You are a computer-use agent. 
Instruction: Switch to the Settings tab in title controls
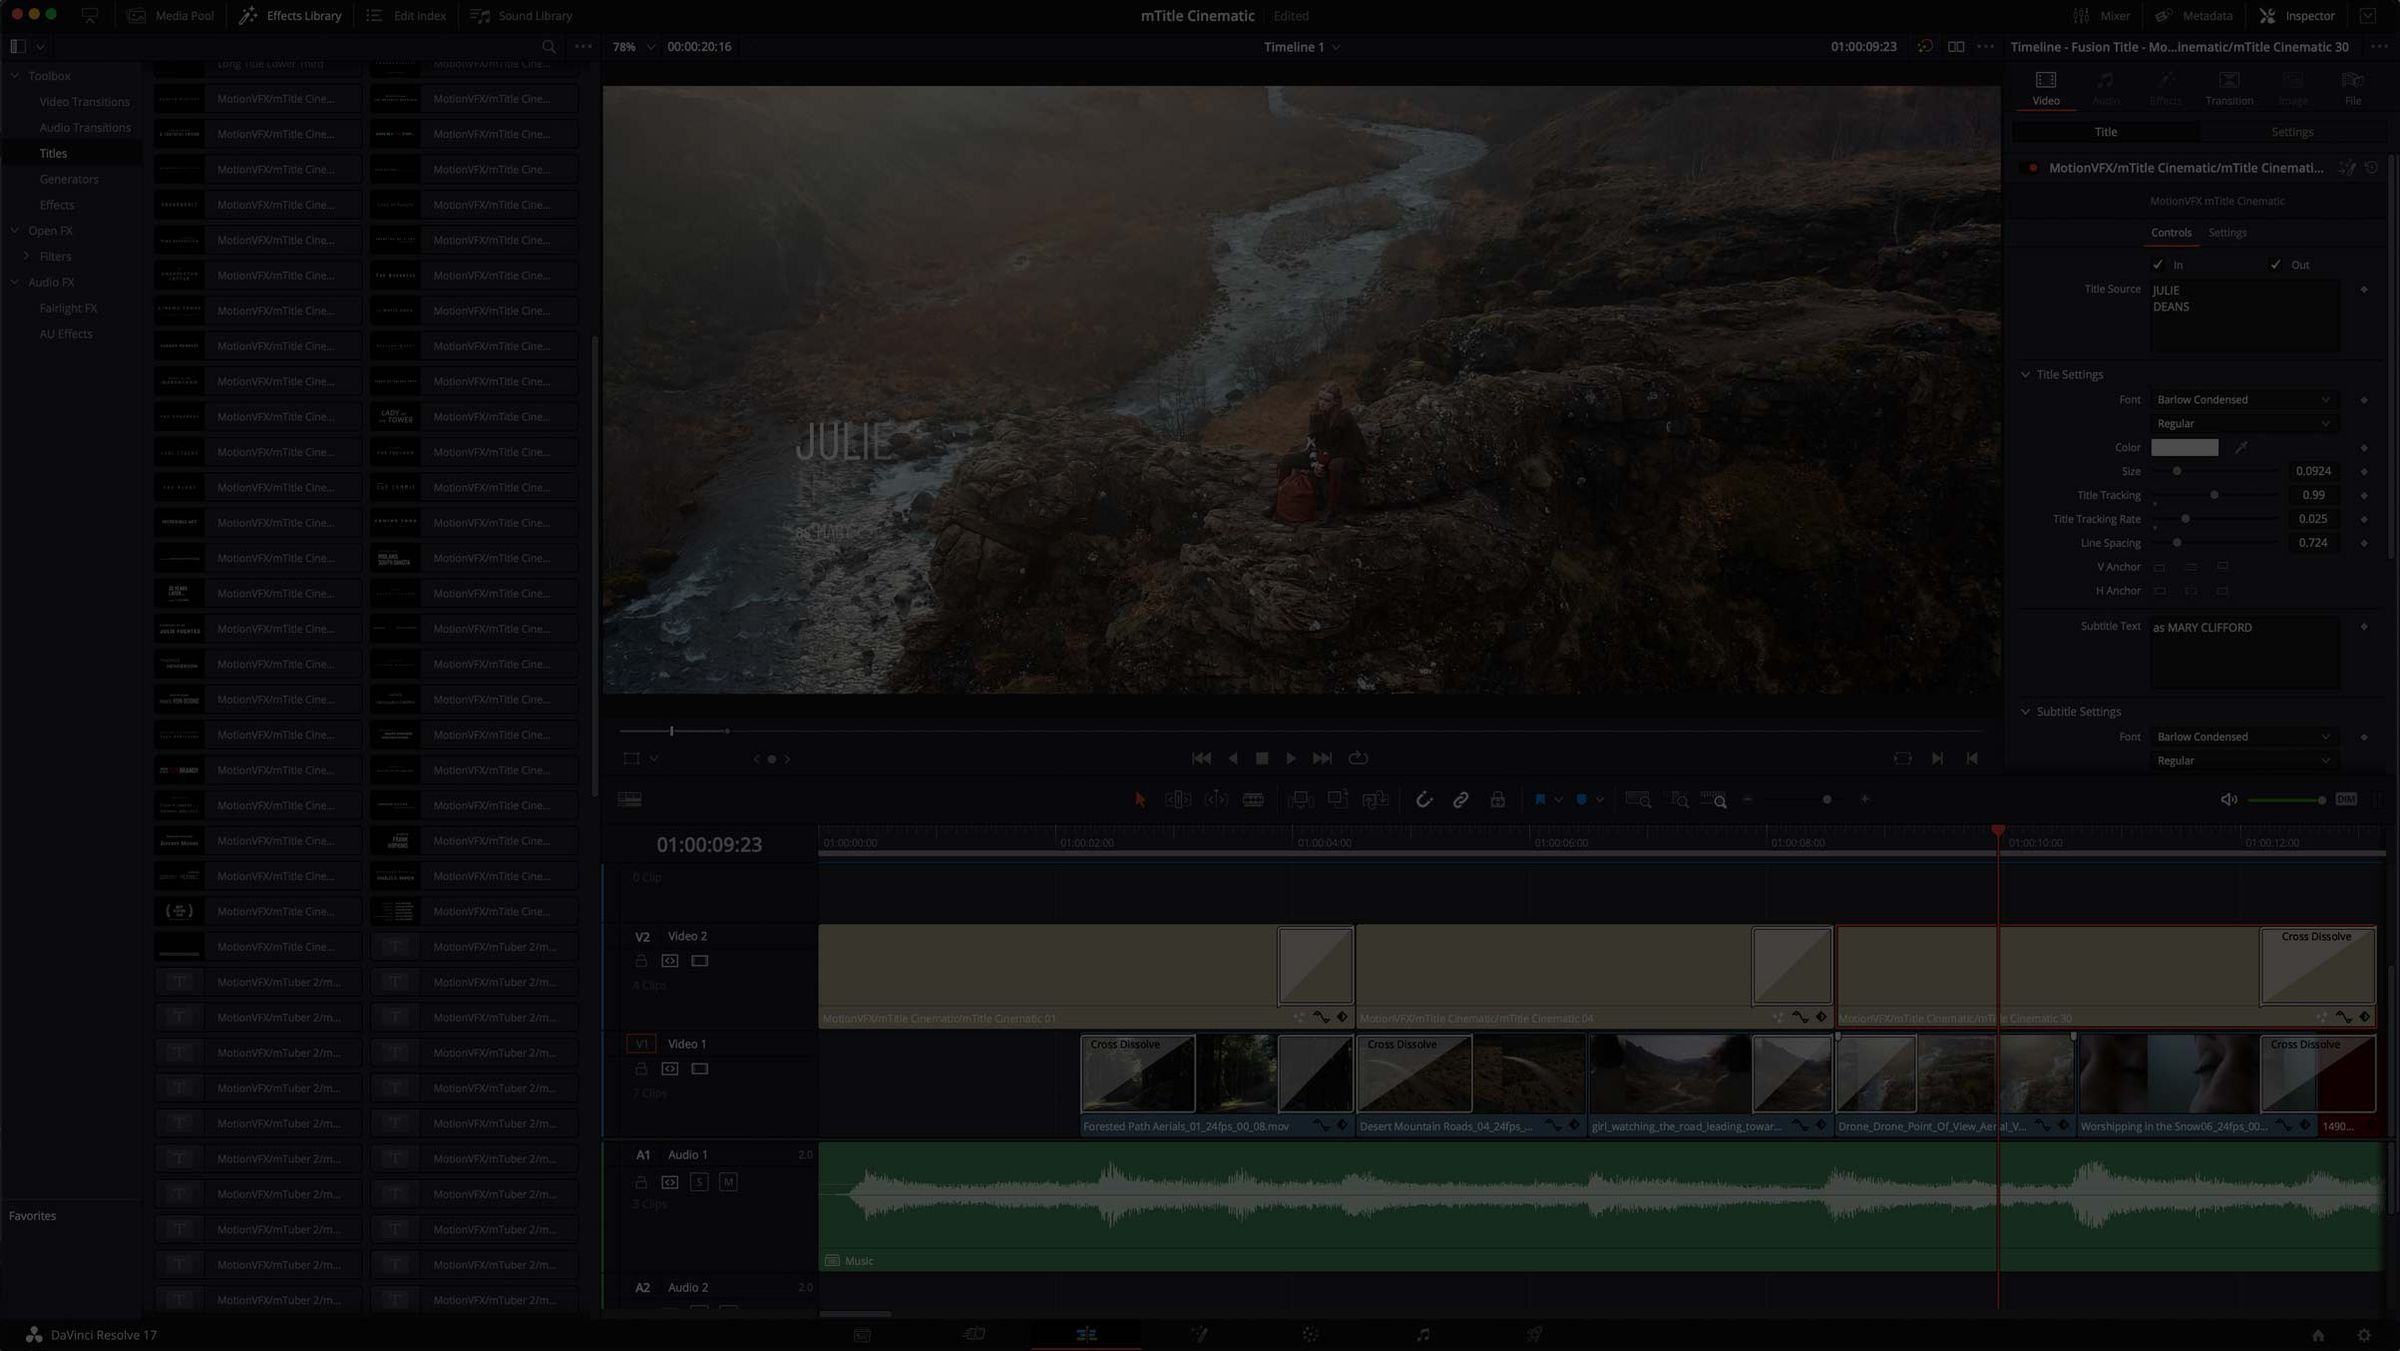click(2229, 232)
